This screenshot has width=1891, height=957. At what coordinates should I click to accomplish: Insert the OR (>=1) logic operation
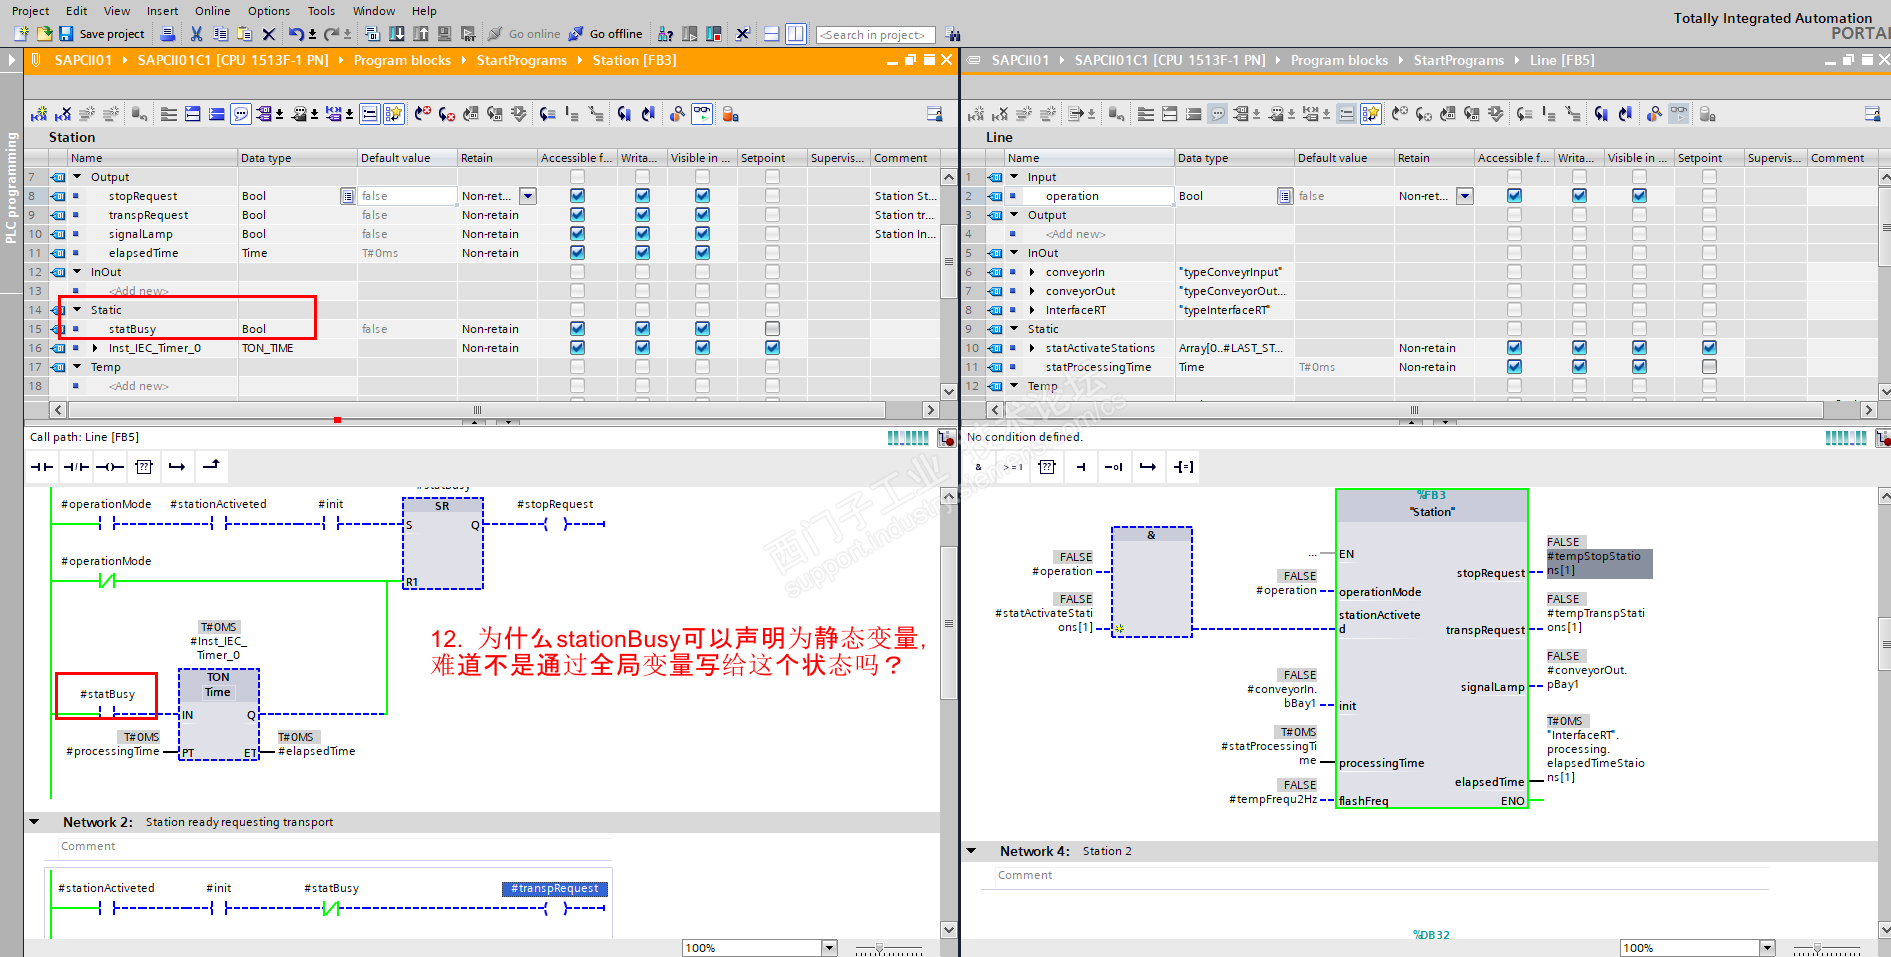click(1012, 467)
